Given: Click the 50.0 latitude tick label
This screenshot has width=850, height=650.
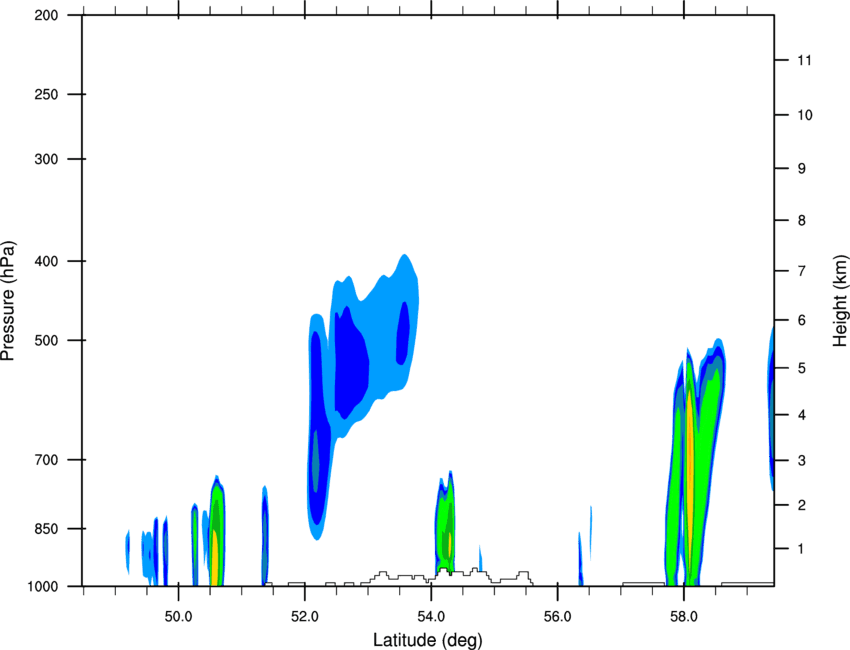Looking at the screenshot, I should (x=178, y=617).
